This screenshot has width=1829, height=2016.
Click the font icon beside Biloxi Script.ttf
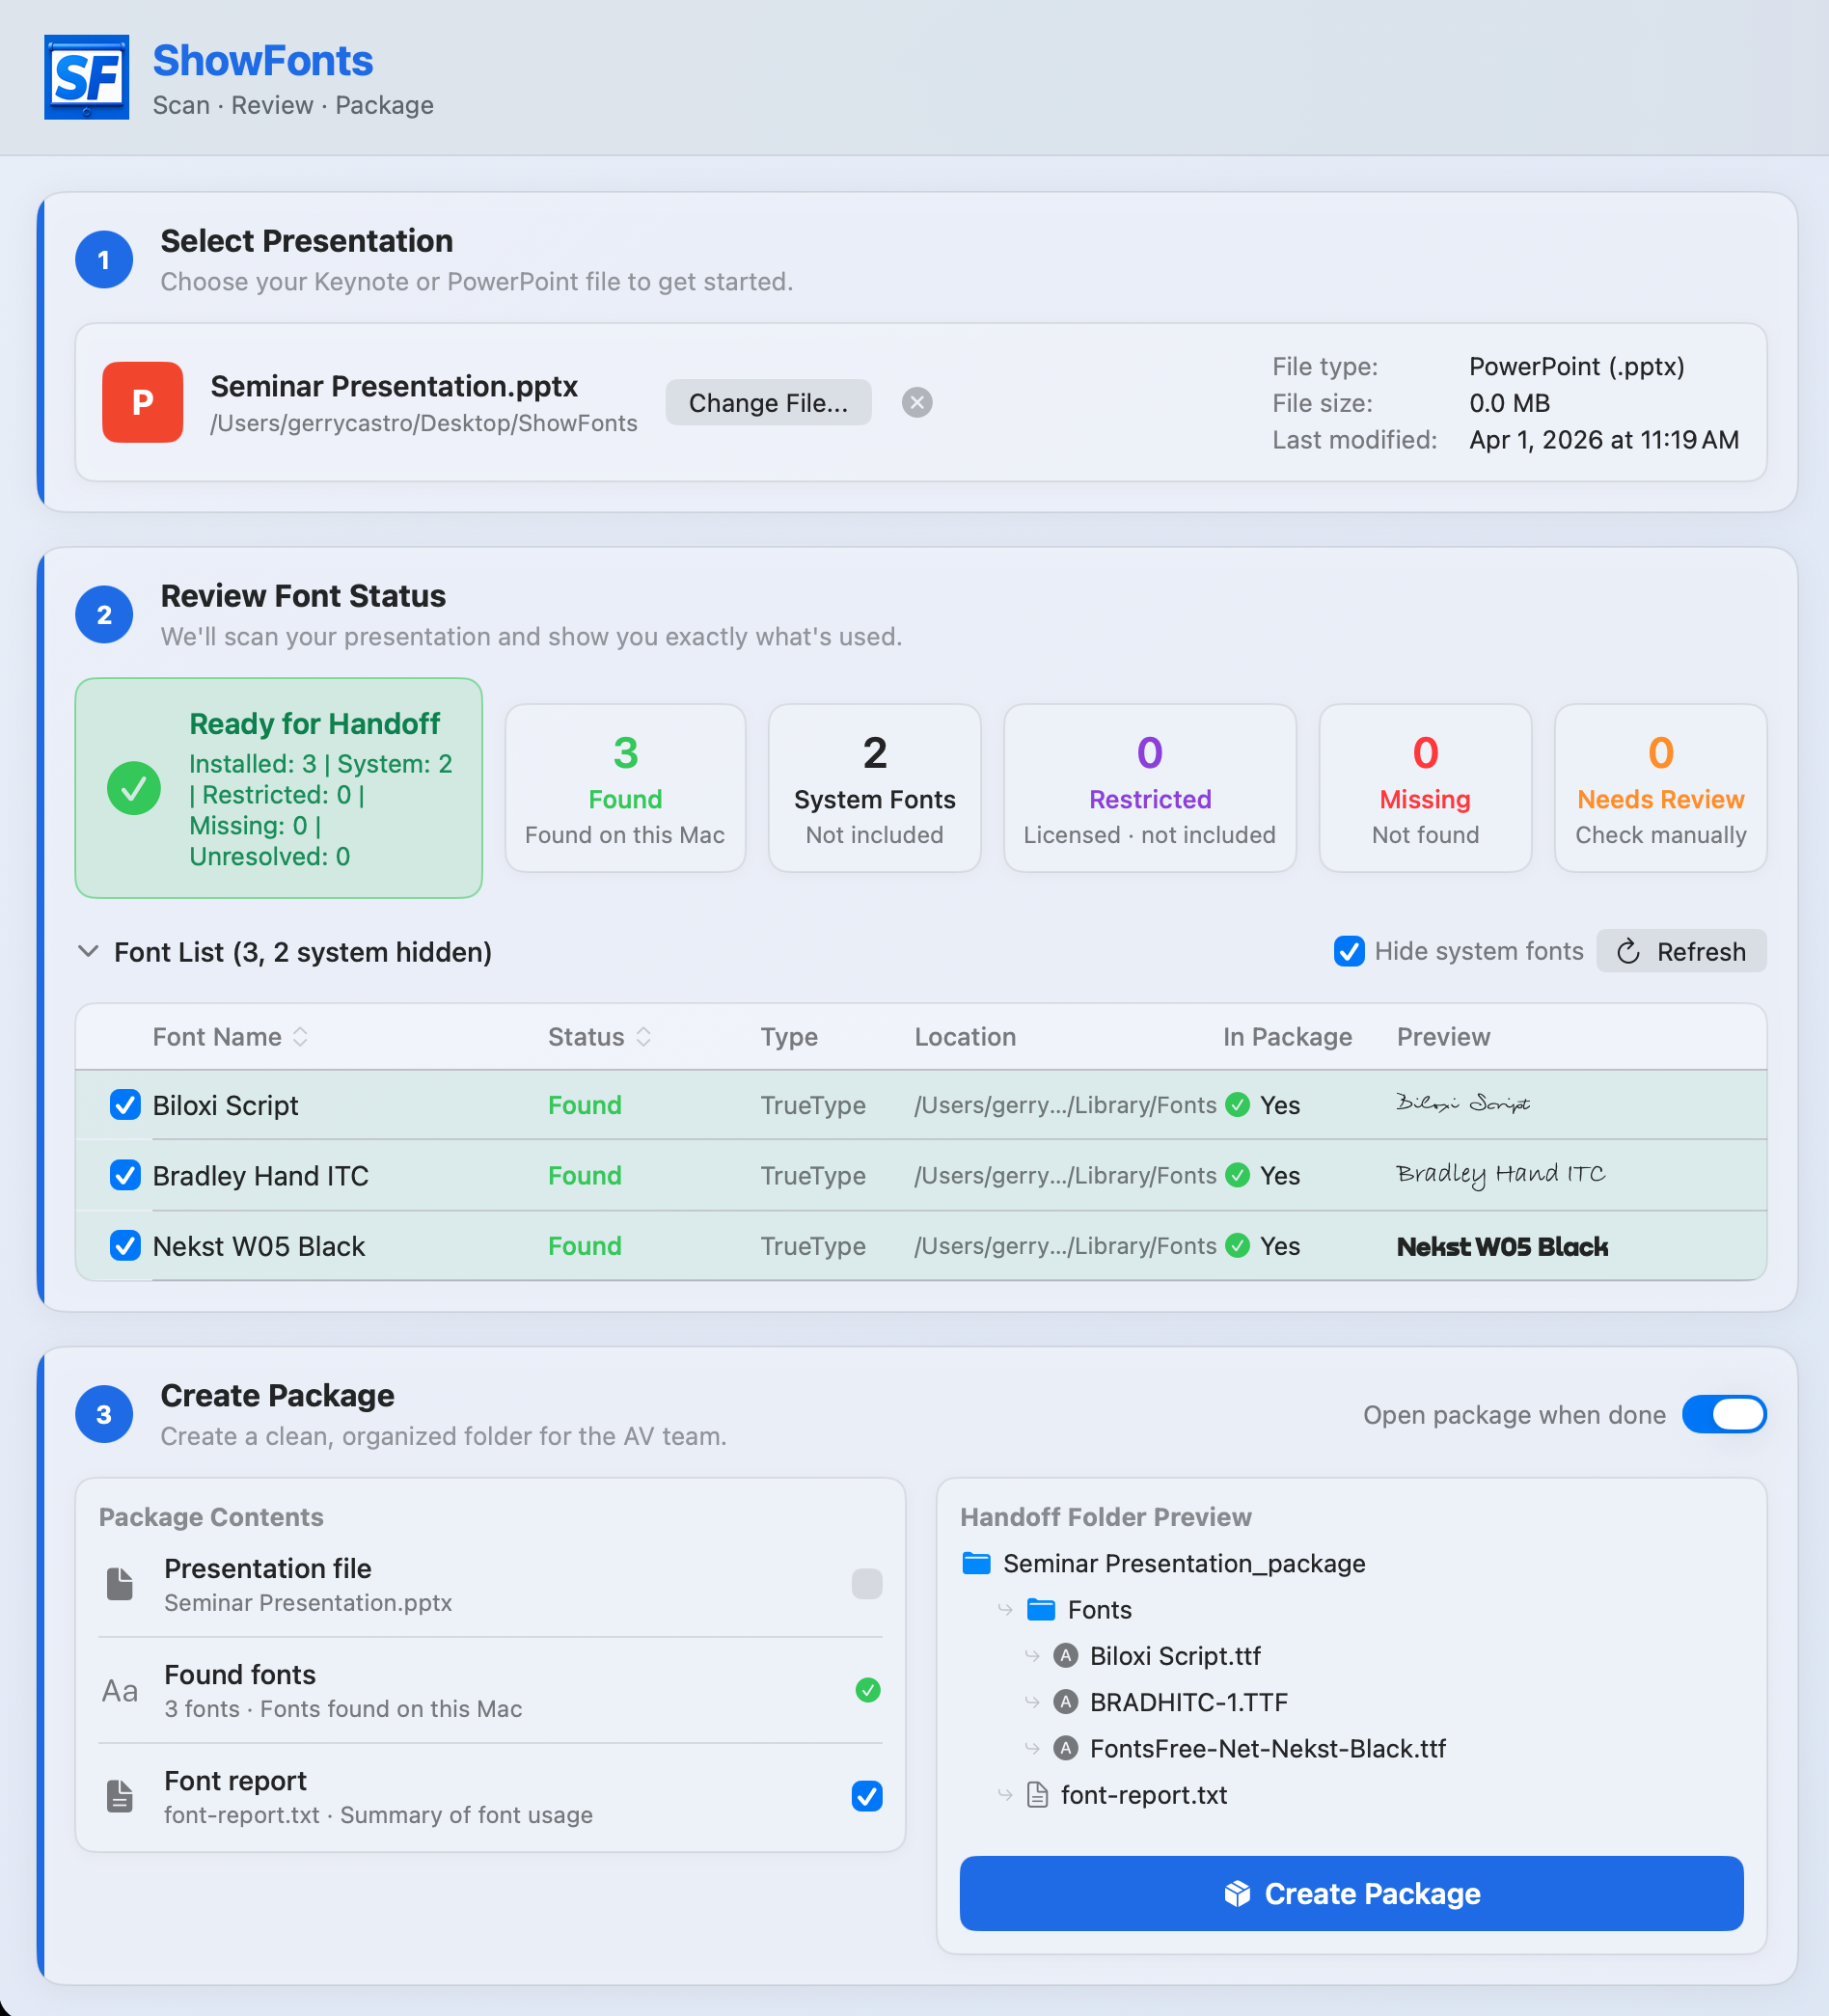1066,1656
